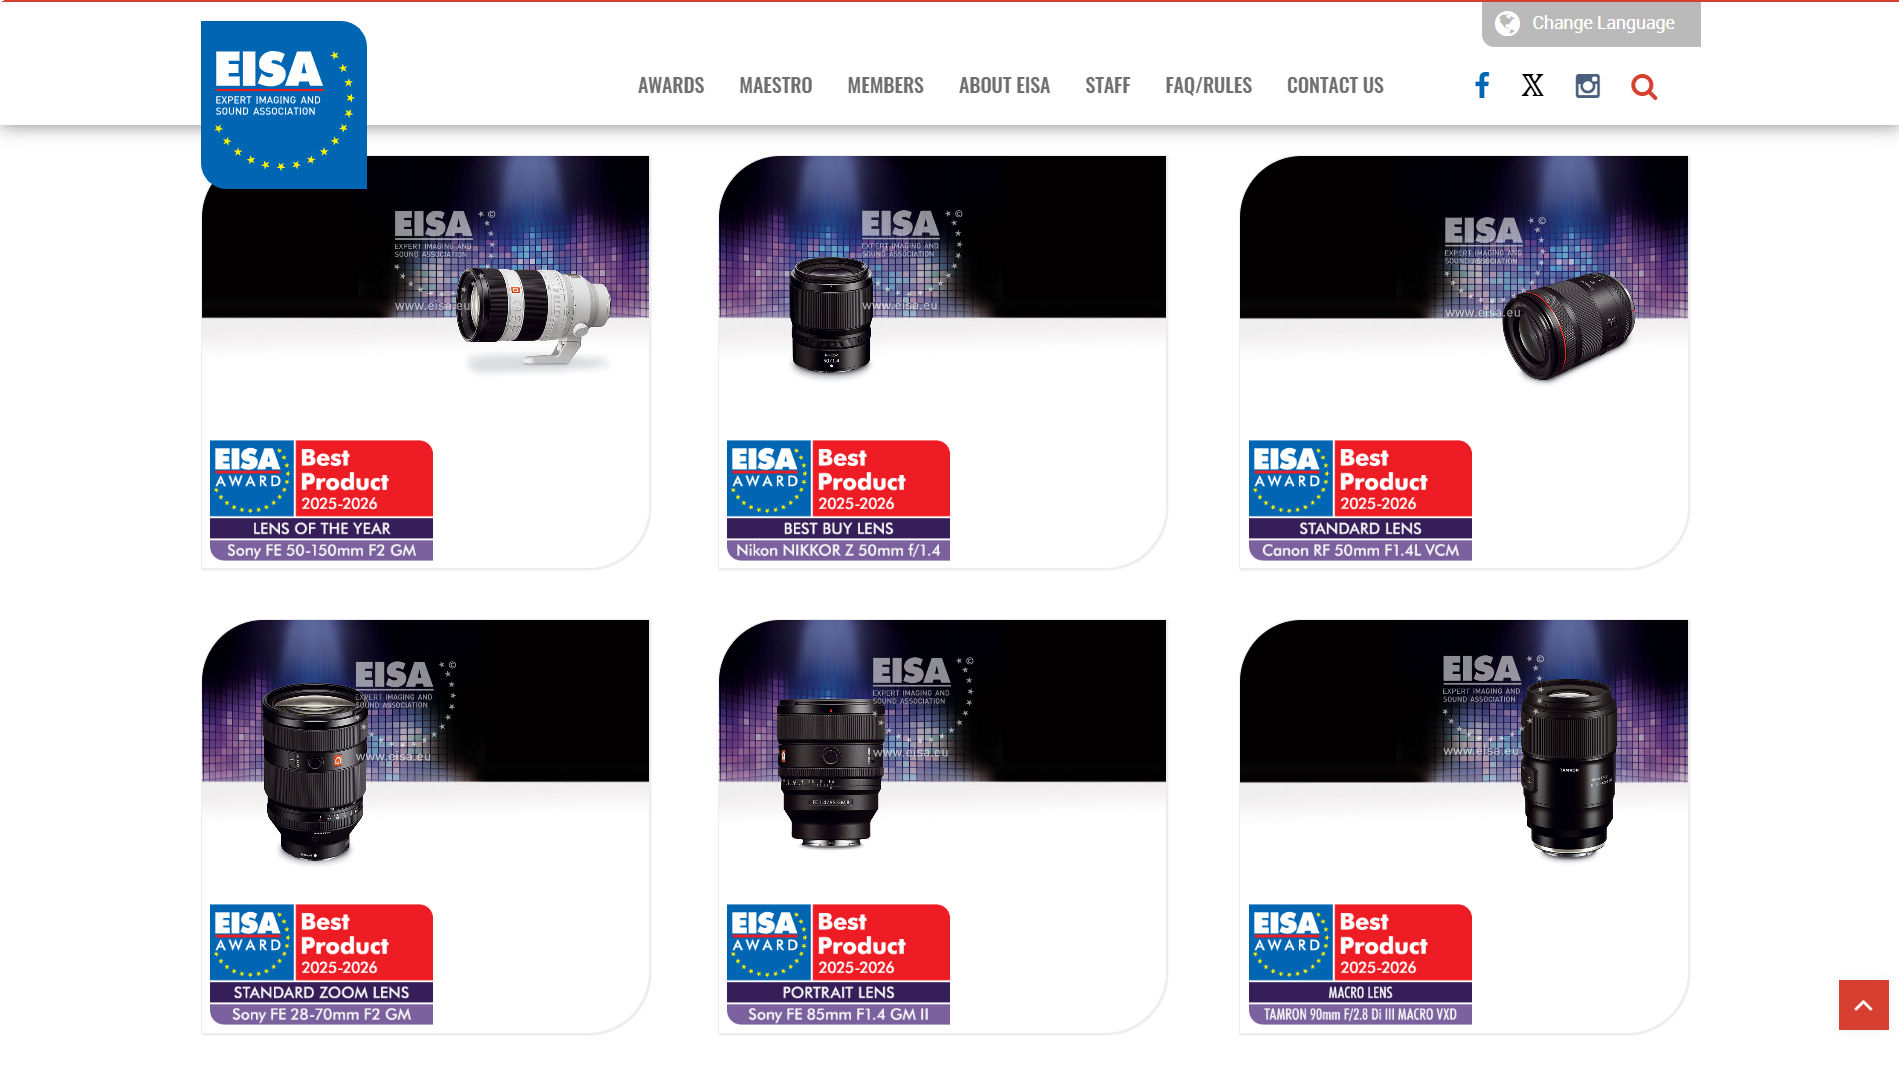Viewport: 1899px width, 1079px height.
Task: Click the BEST BUY LENS award badge
Action: (x=838, y=500)
